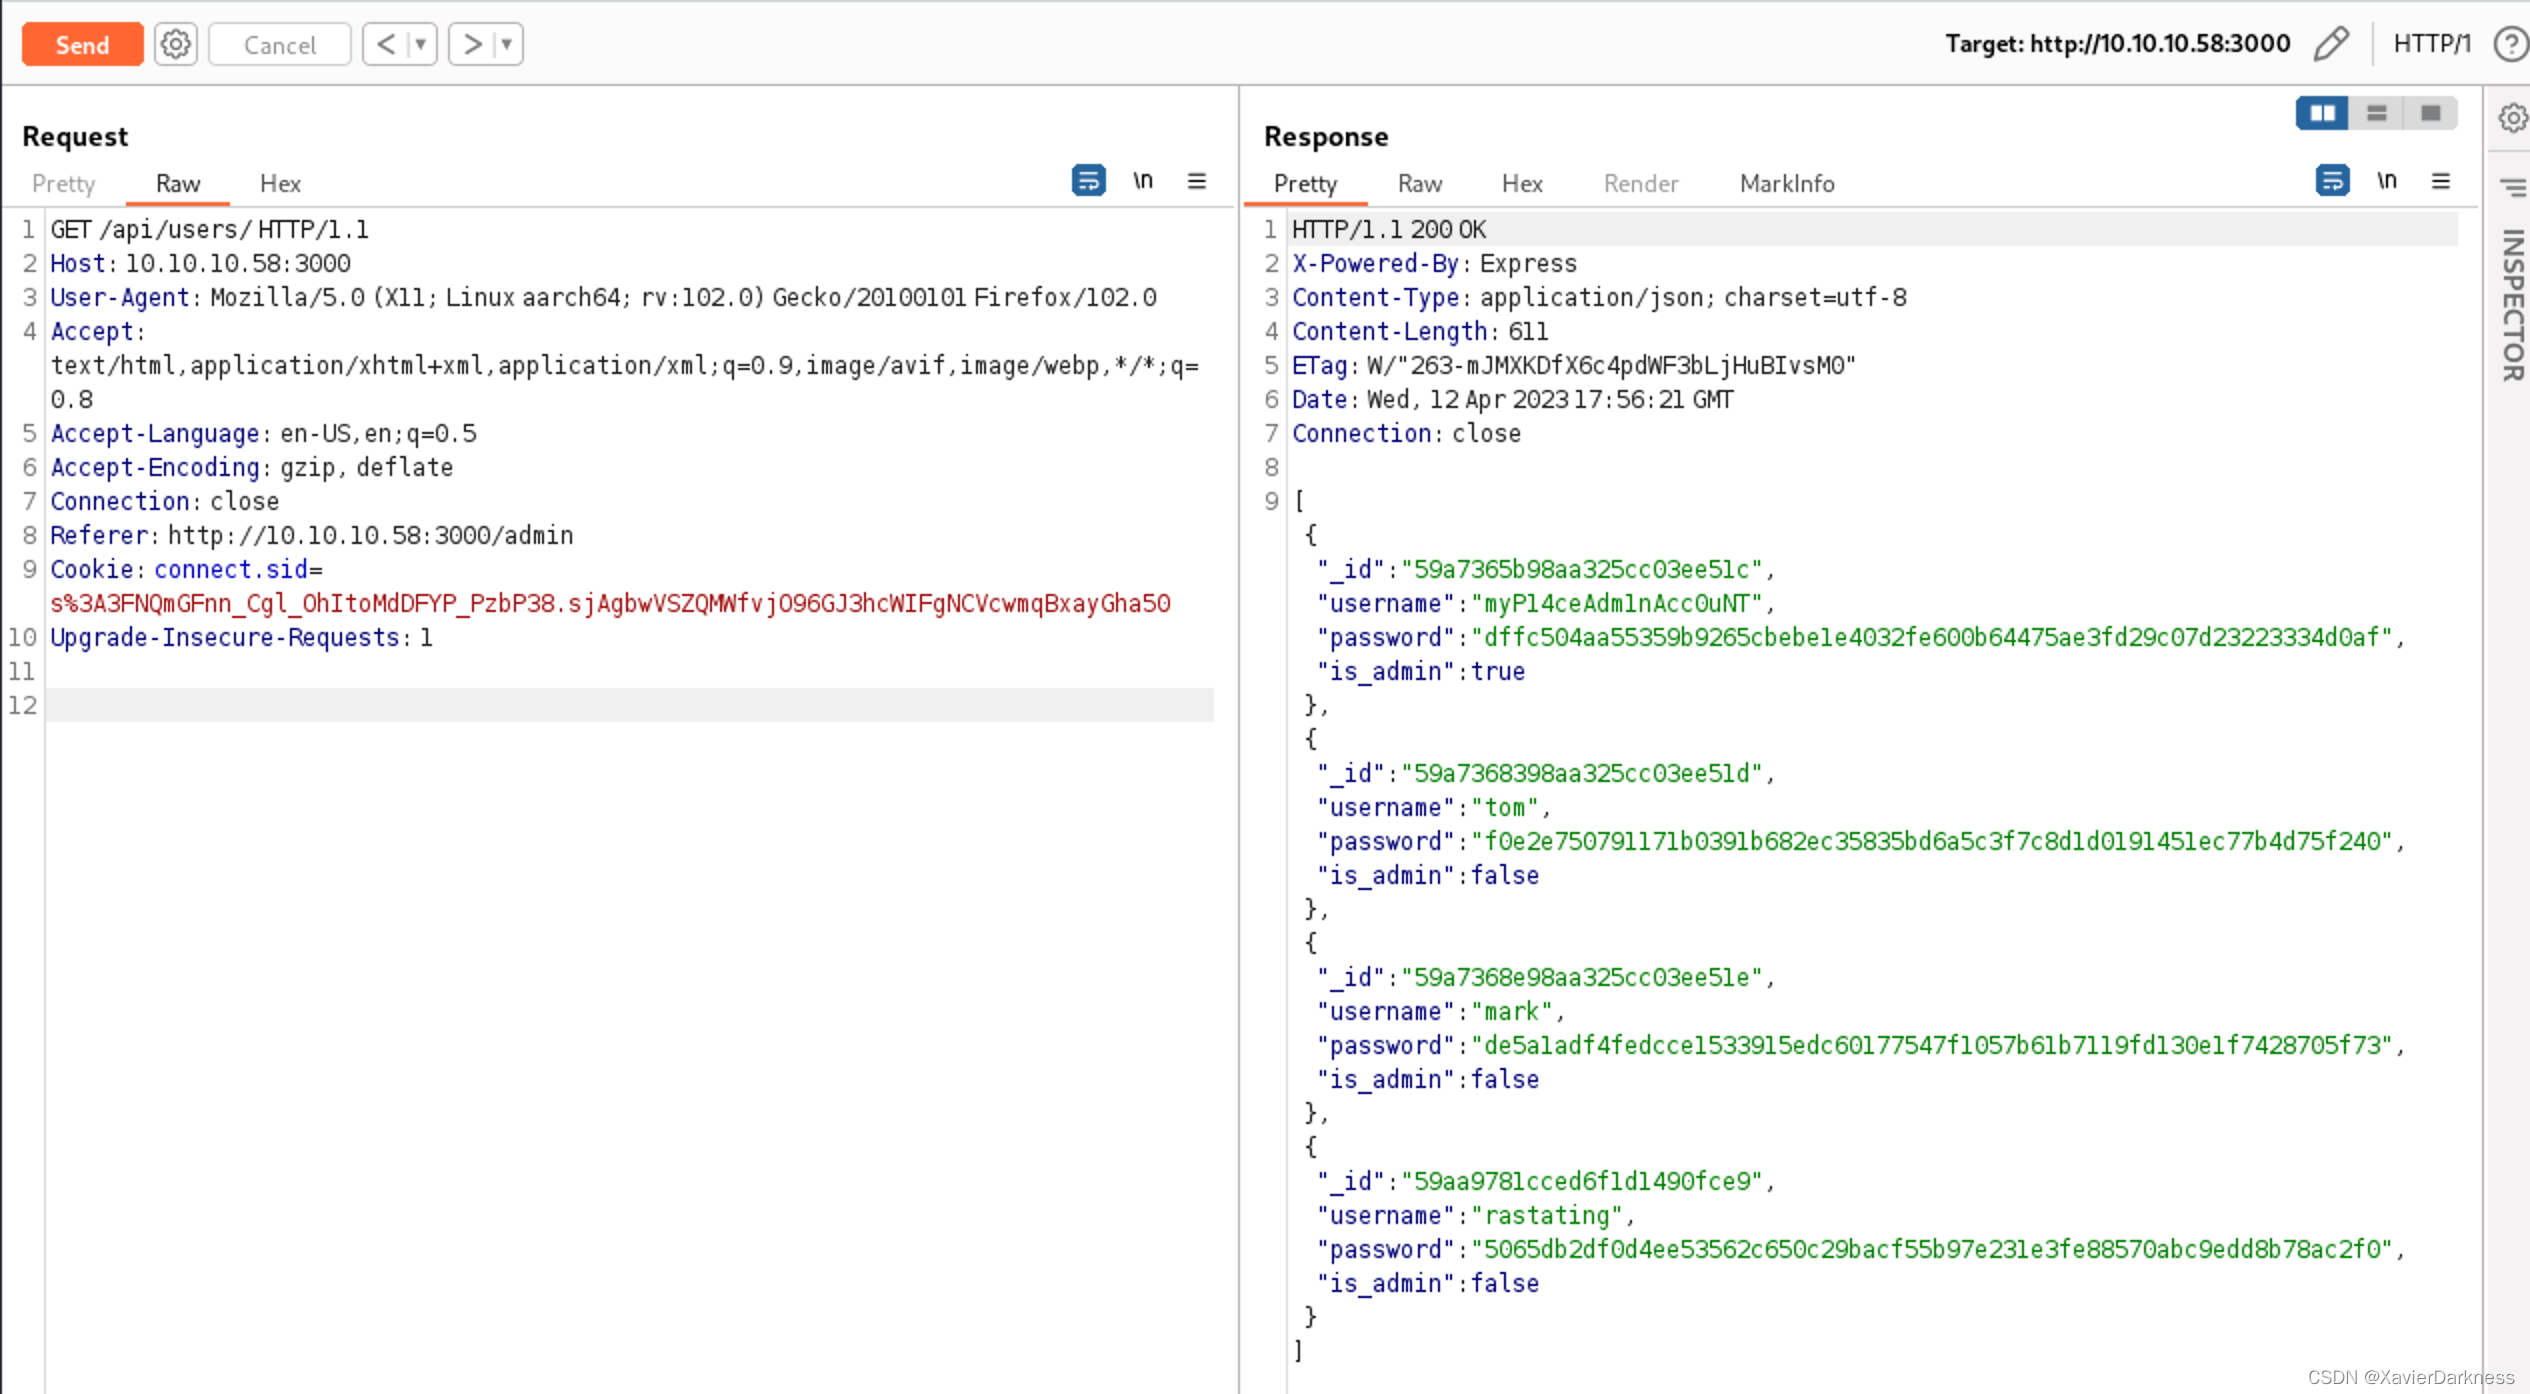This screenshot has height=1394, width=2530.
Task: Click the orange Send button
Action: [82, 45]
